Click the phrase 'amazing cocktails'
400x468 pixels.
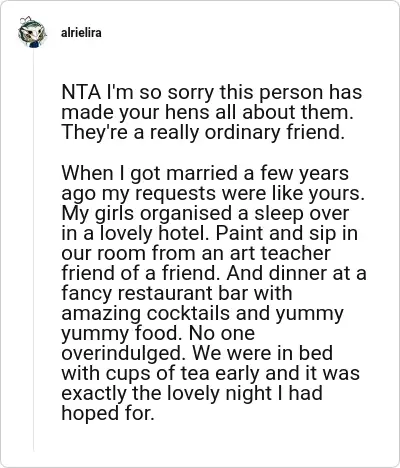pyautogui.click(x=145, y=313)
